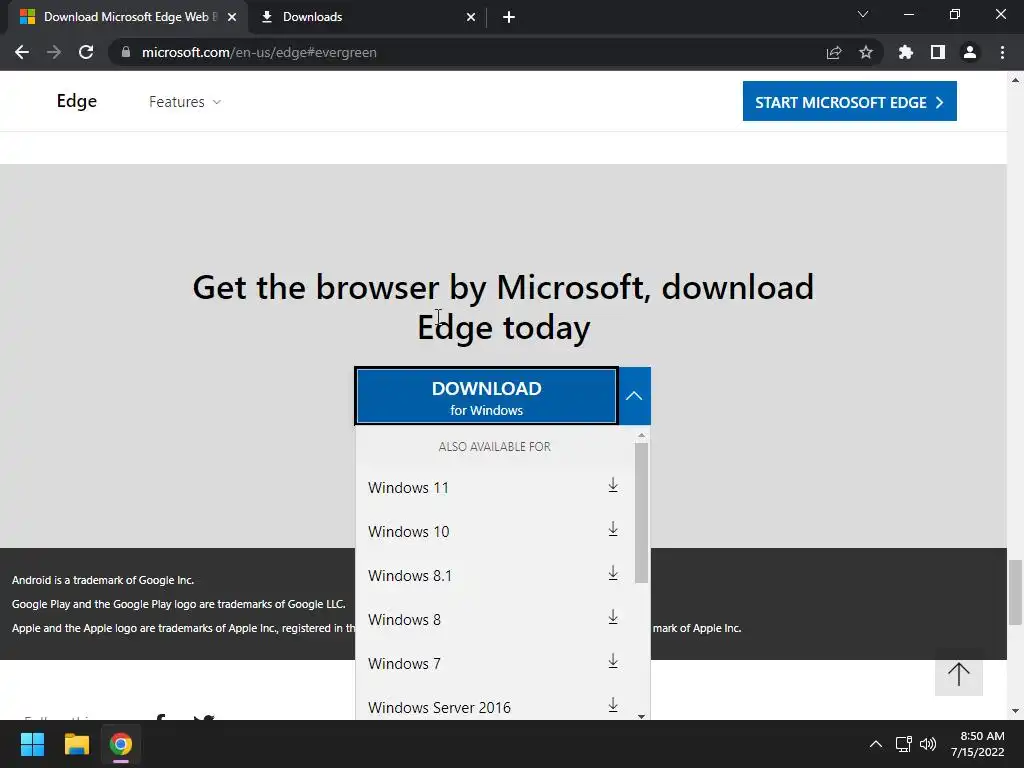Viewport: 1024px width, 768px height.
Task: Select Windows 7 from the list
Action: point(494,663)
